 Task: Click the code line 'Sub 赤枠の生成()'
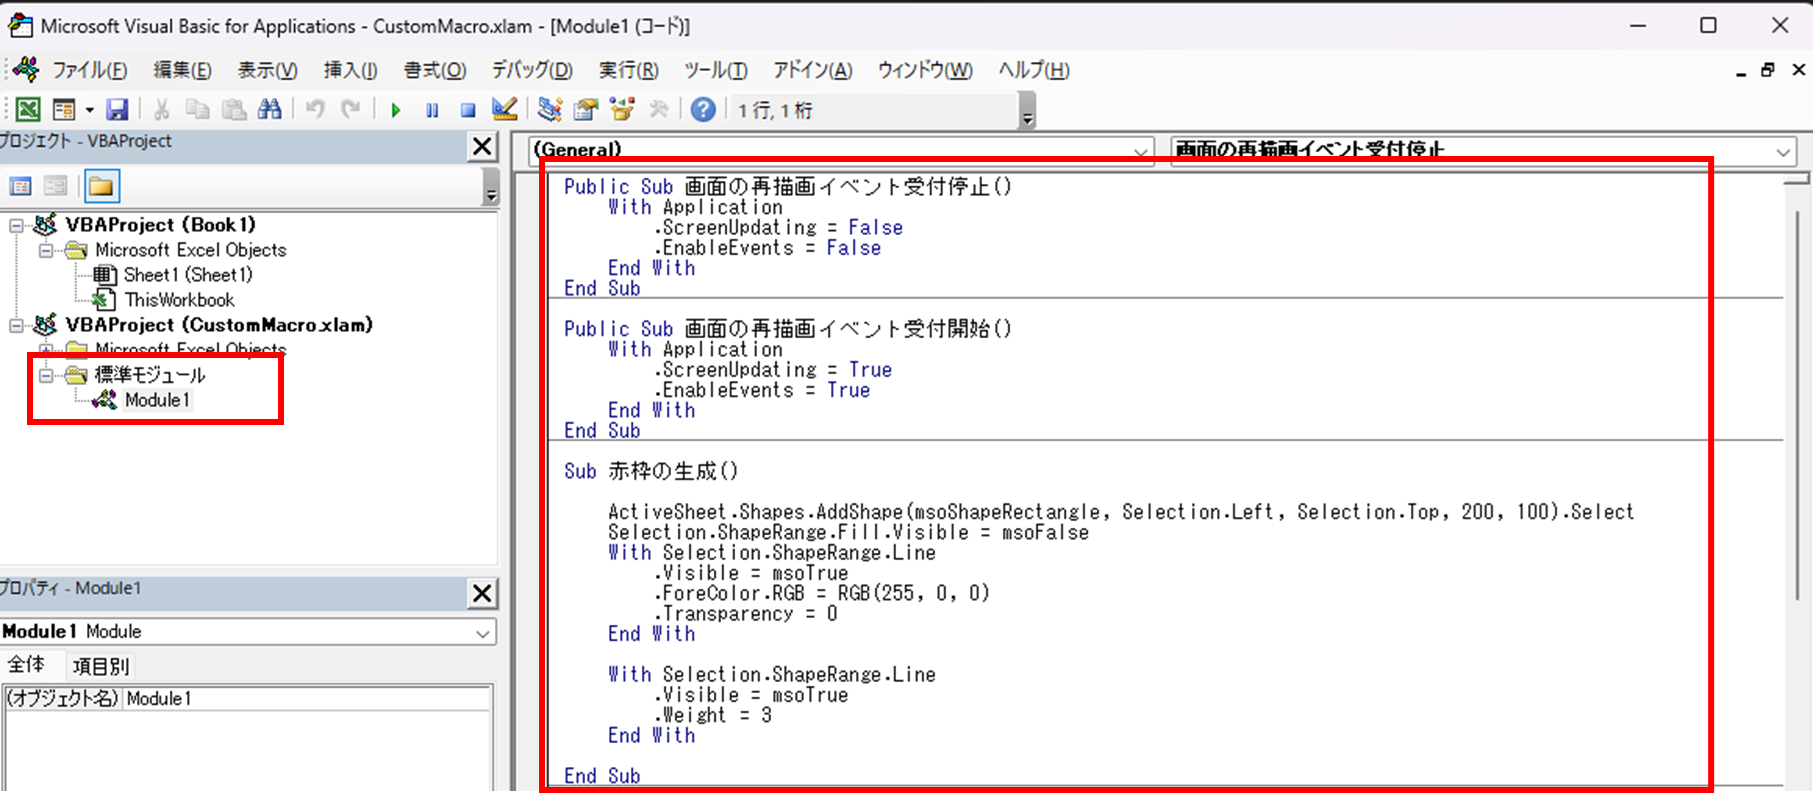point(651,471)
